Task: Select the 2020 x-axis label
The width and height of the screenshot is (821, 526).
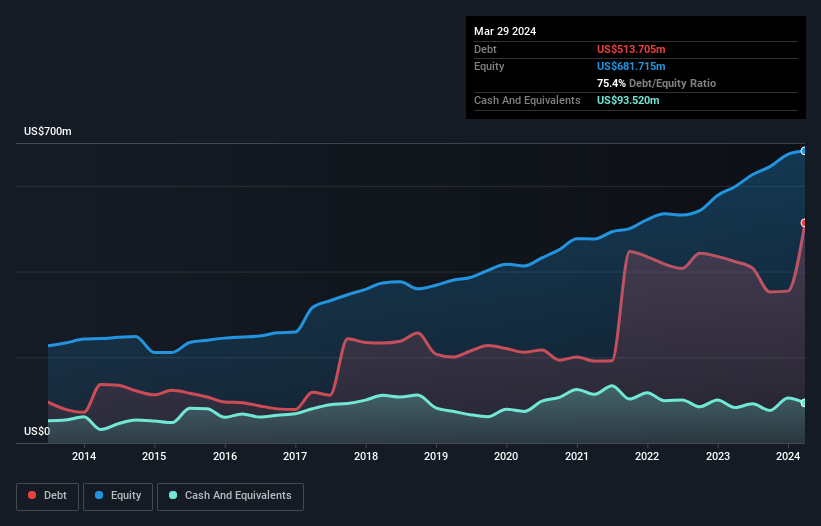Action: (506, 456)
